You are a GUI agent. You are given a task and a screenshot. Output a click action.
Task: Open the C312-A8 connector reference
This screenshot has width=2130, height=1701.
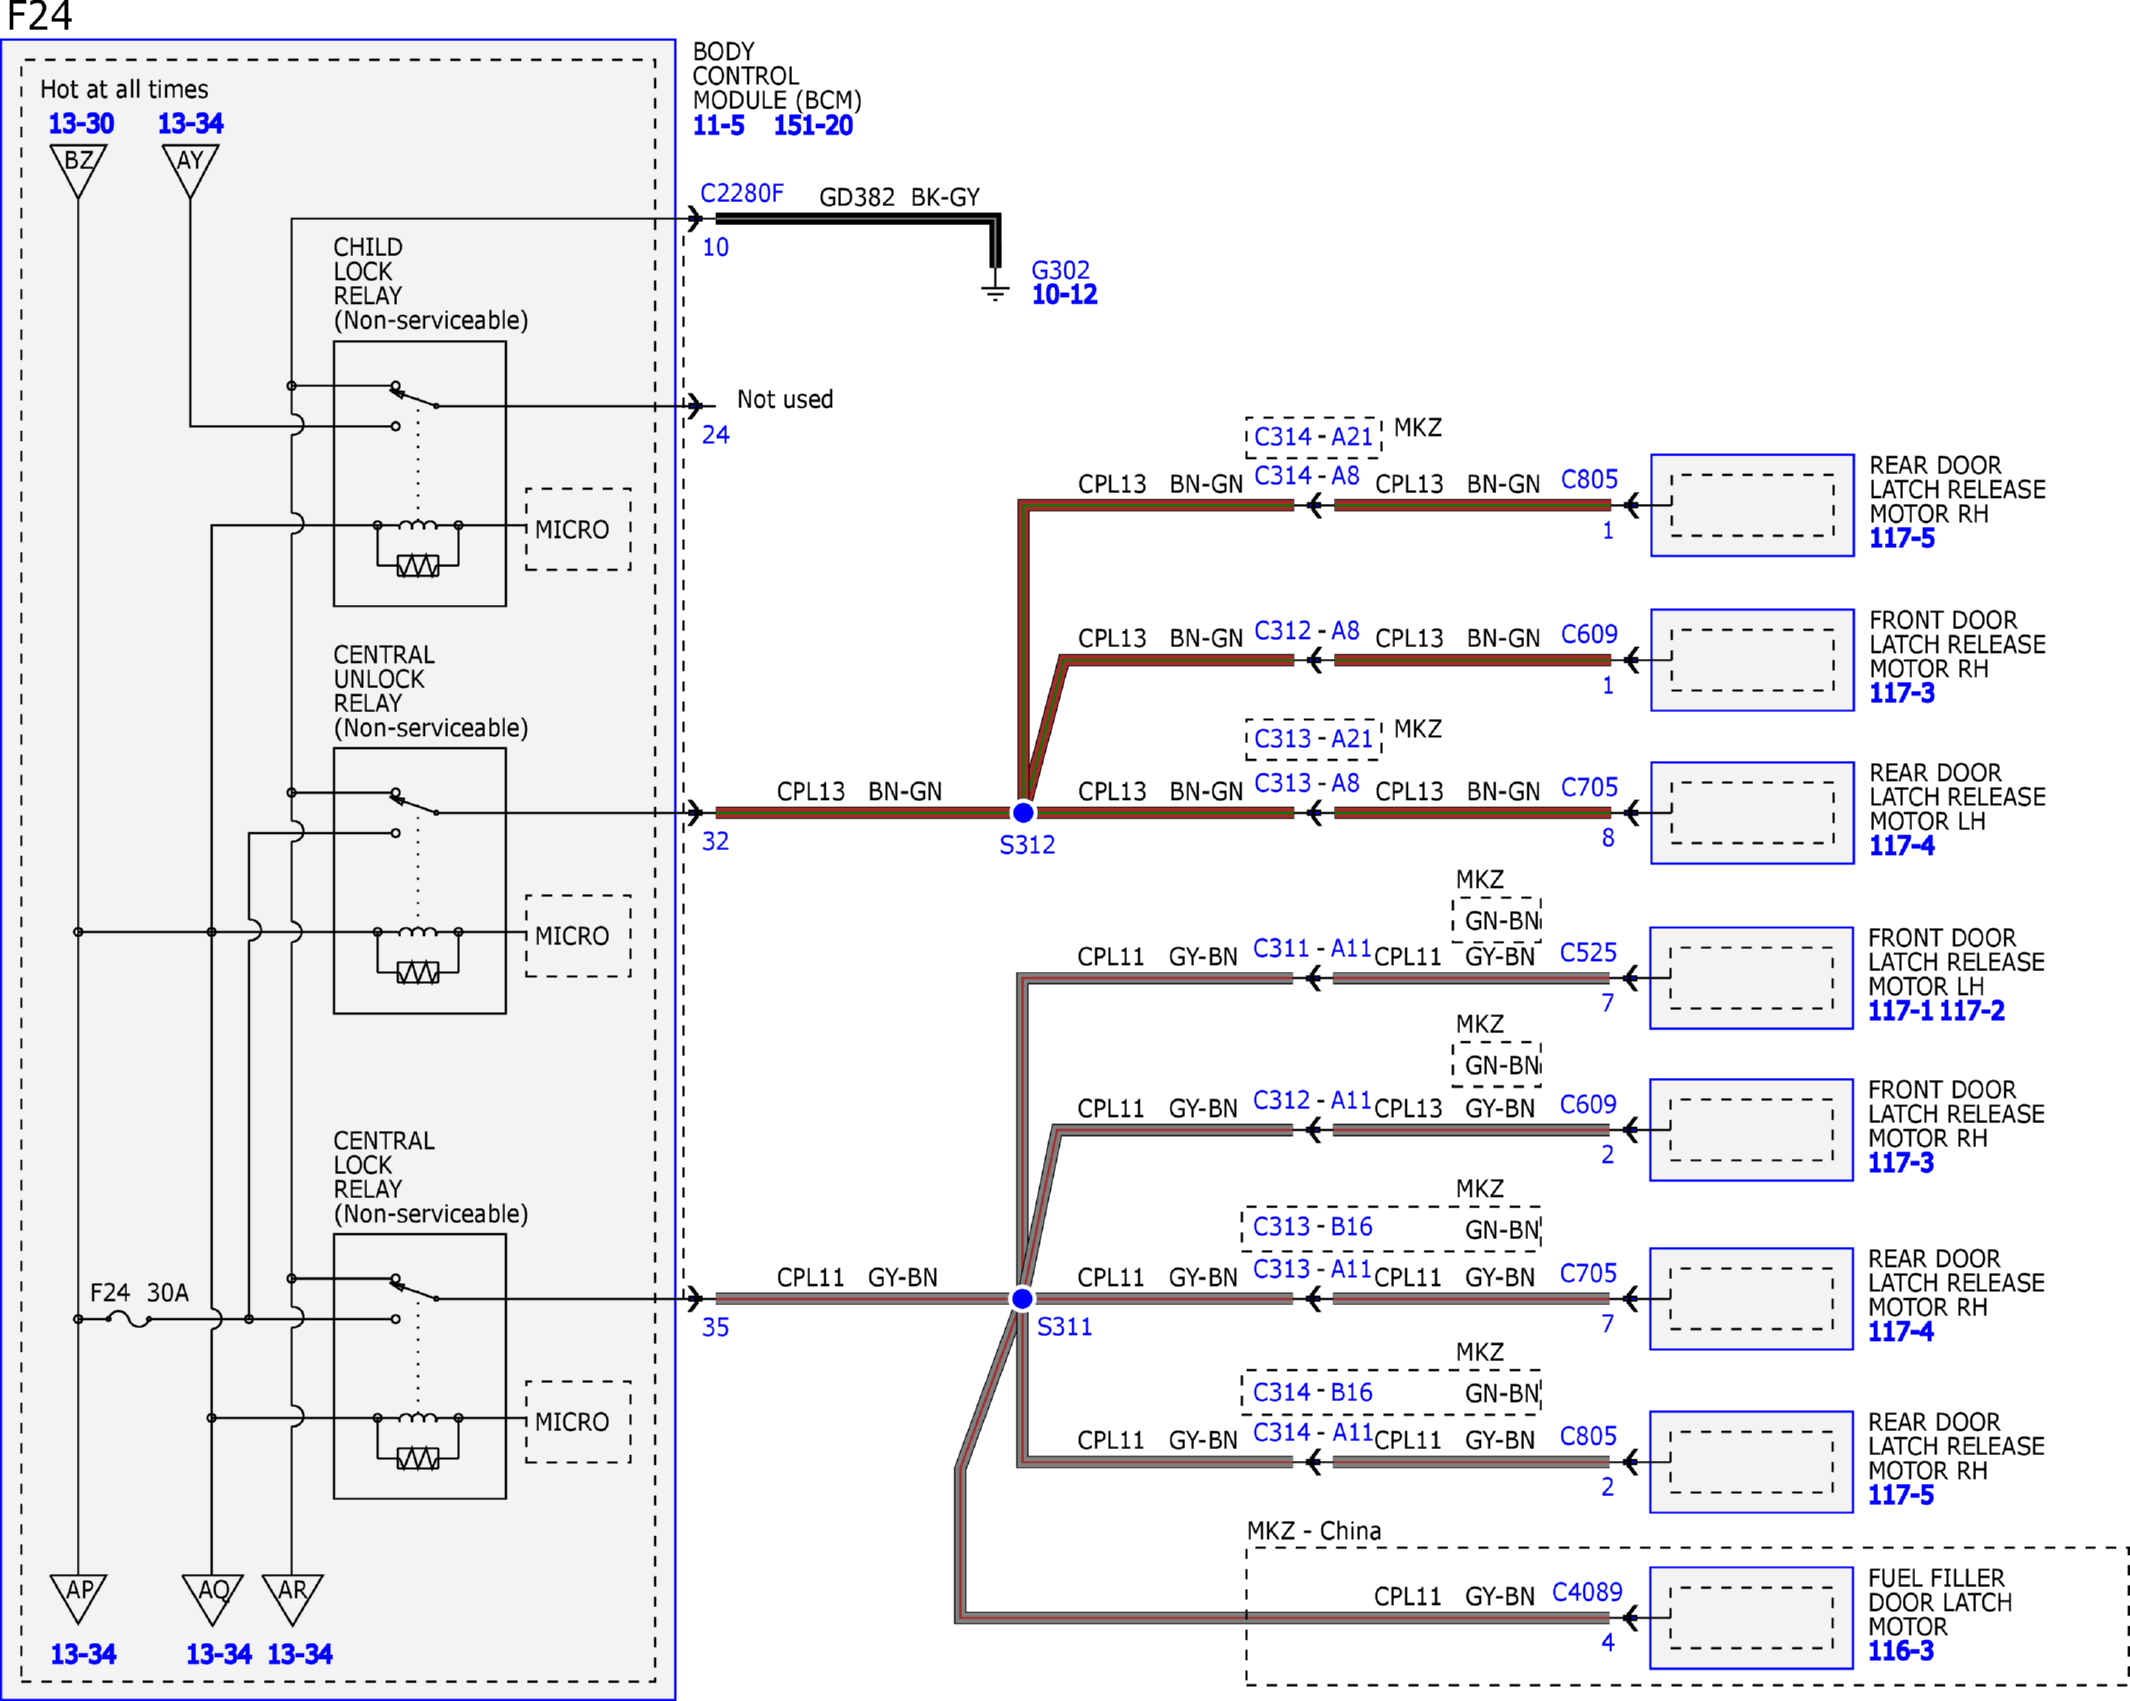coord(1307,631)
